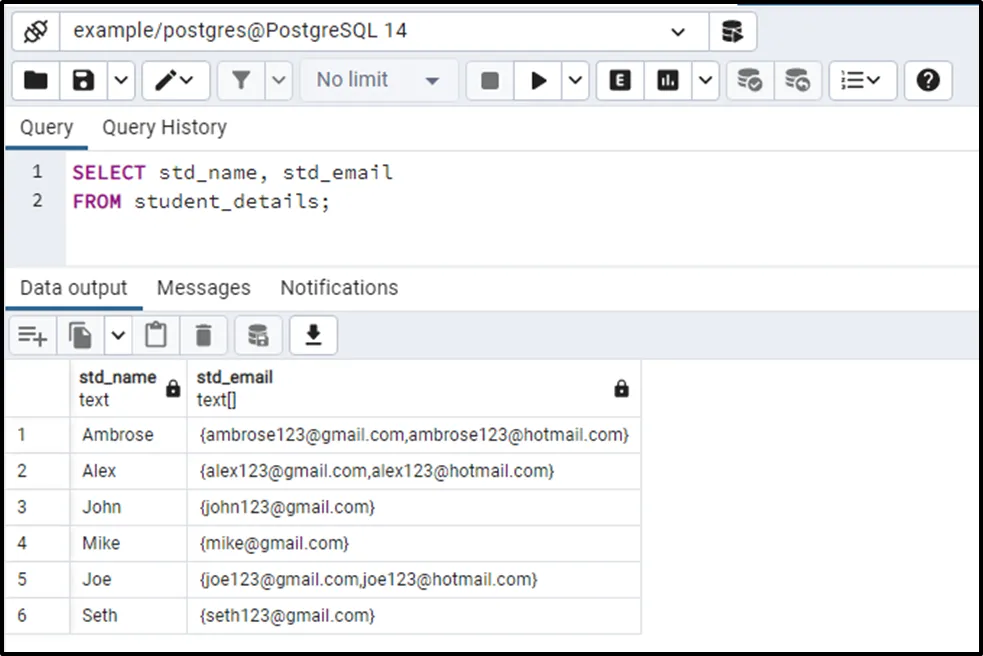
Task: Click the Rollback transaction icon
Action: point(797,81)
